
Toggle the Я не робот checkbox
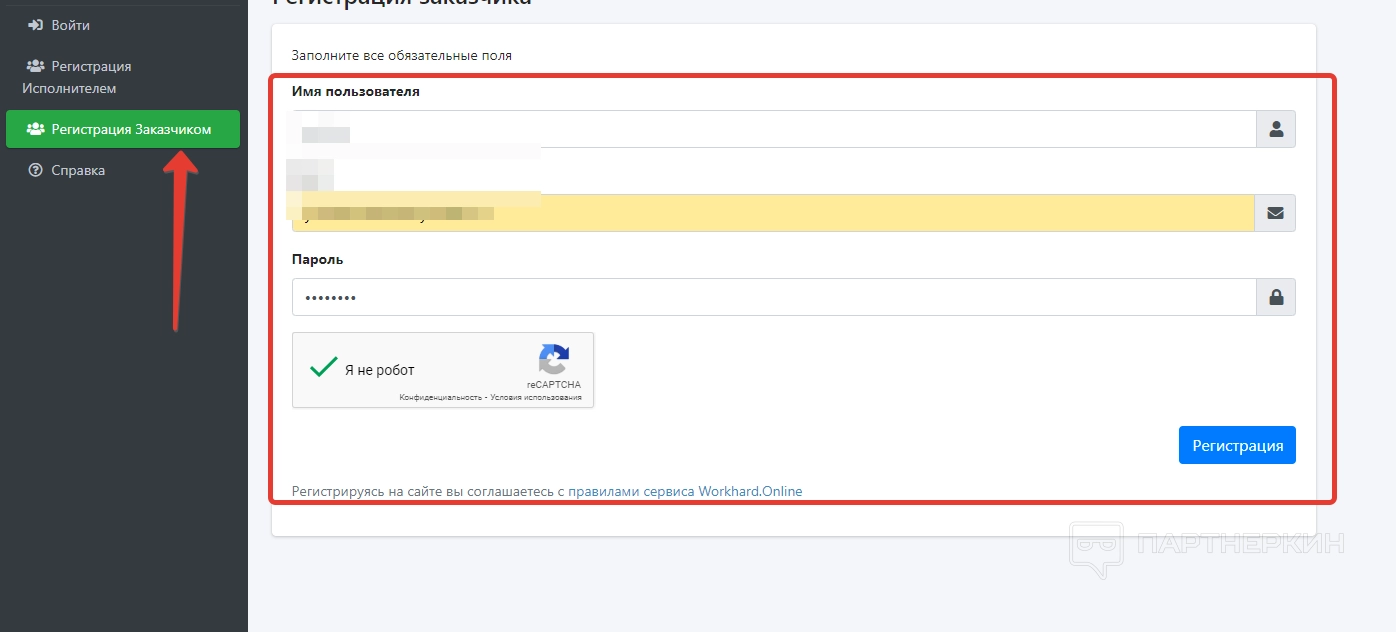323,368
